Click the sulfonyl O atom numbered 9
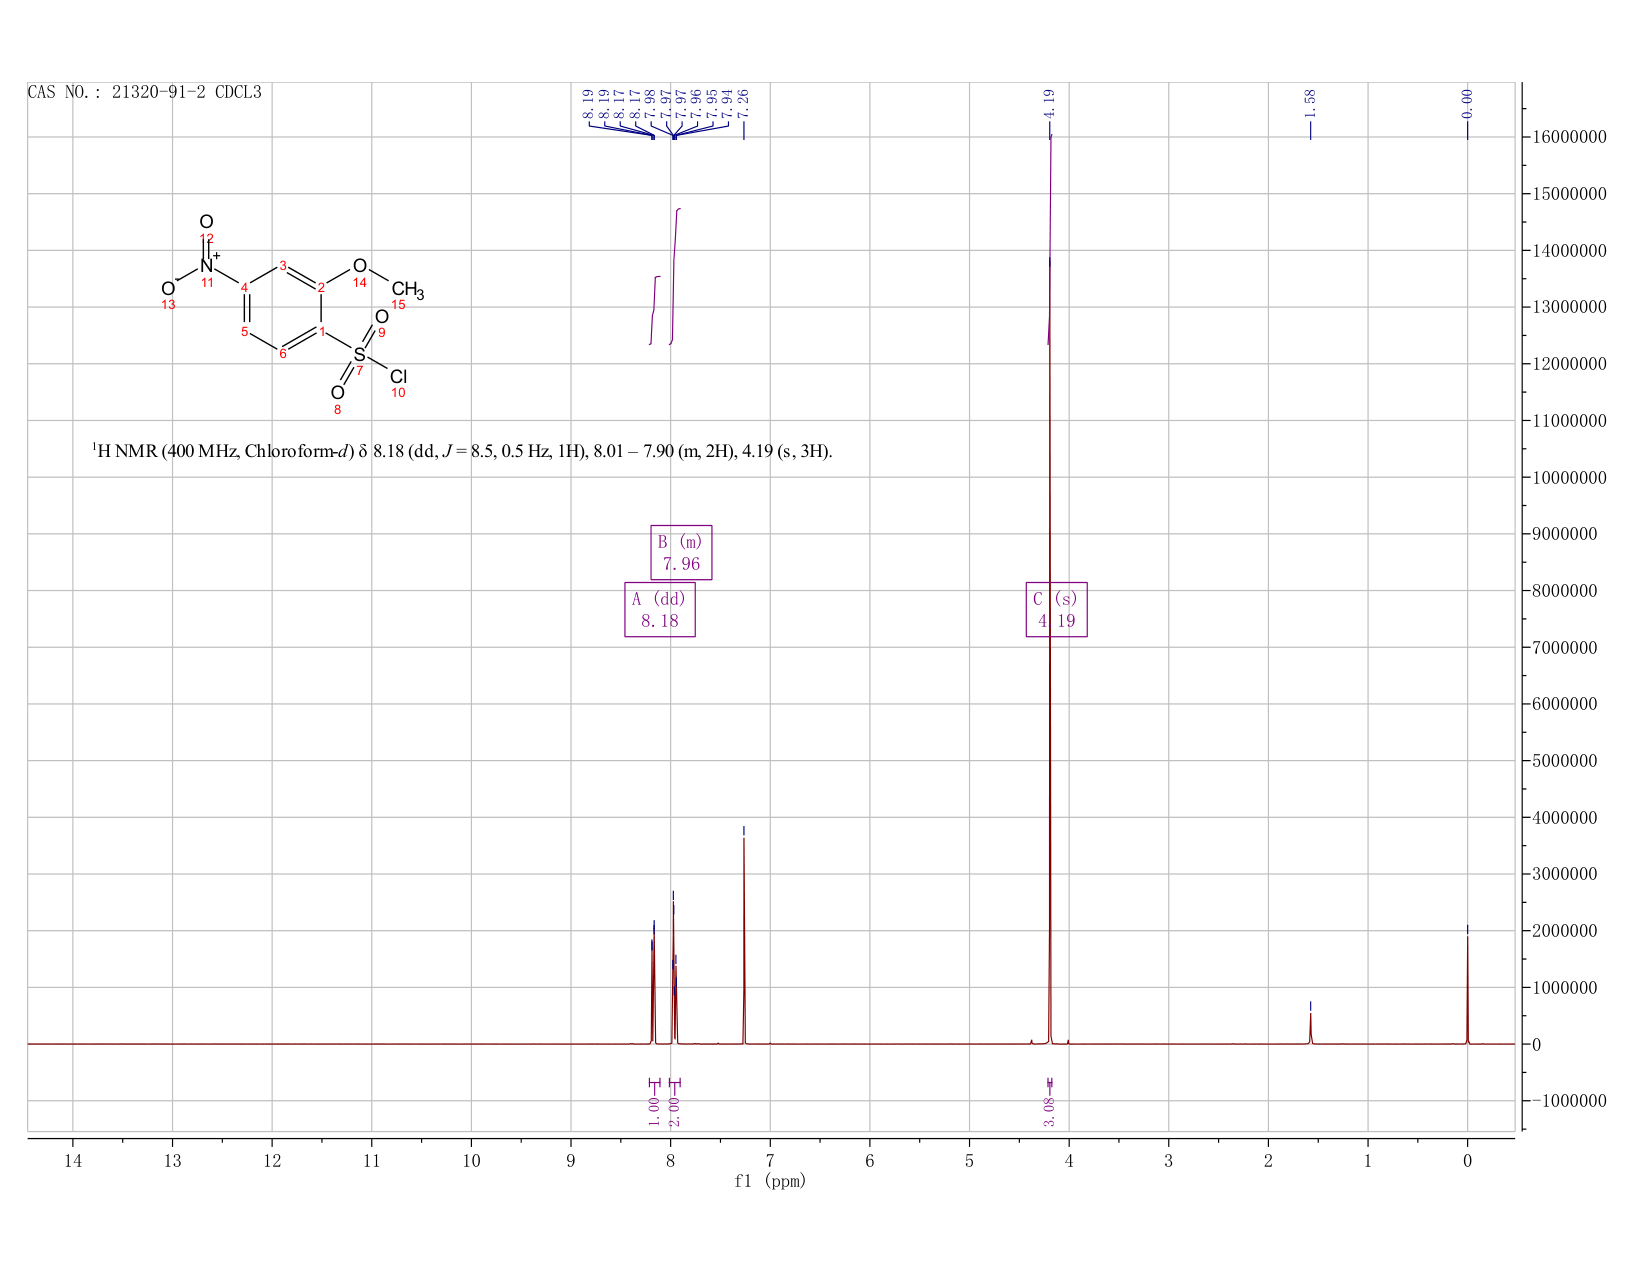Screen dimensions: 1650x1275 point(381,317)
